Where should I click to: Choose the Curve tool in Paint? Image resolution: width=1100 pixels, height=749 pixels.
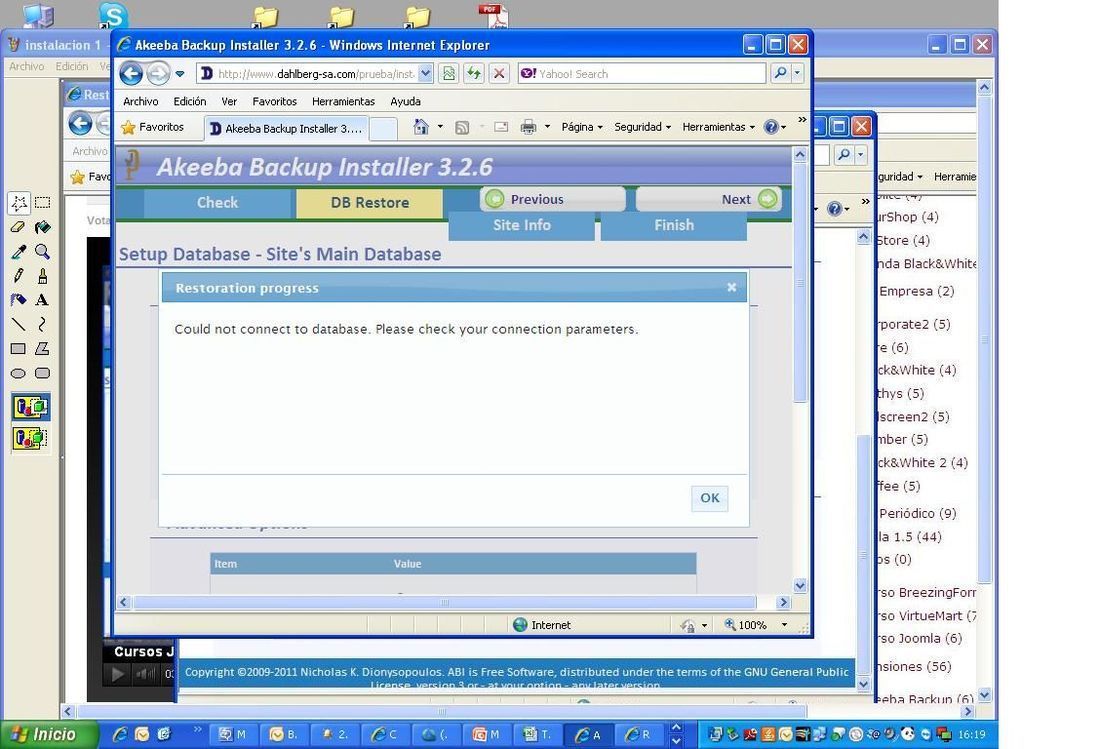[x=43, y=324]
